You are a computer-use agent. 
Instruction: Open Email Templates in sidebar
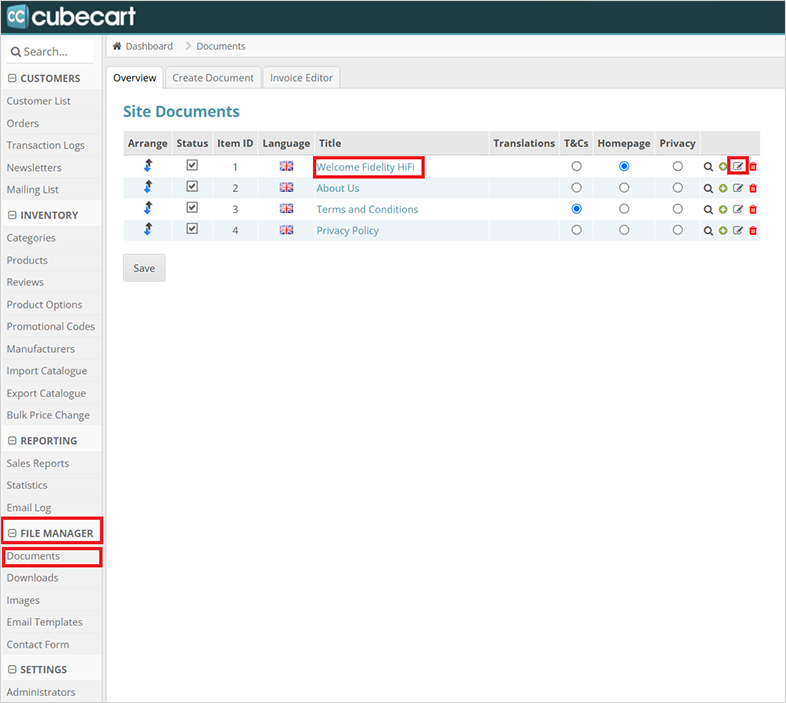[45, 622]
